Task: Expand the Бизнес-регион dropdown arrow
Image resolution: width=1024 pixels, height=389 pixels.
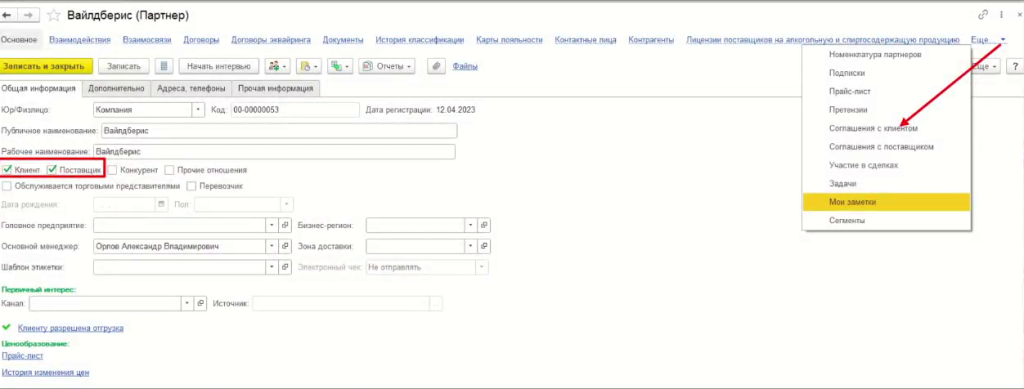Action: tap(472, 225)
